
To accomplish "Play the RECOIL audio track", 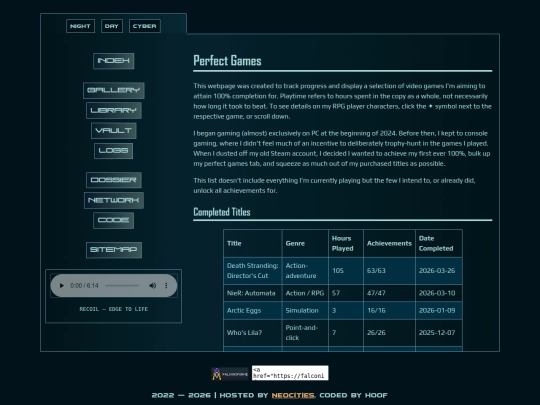I will pos(62,285).
